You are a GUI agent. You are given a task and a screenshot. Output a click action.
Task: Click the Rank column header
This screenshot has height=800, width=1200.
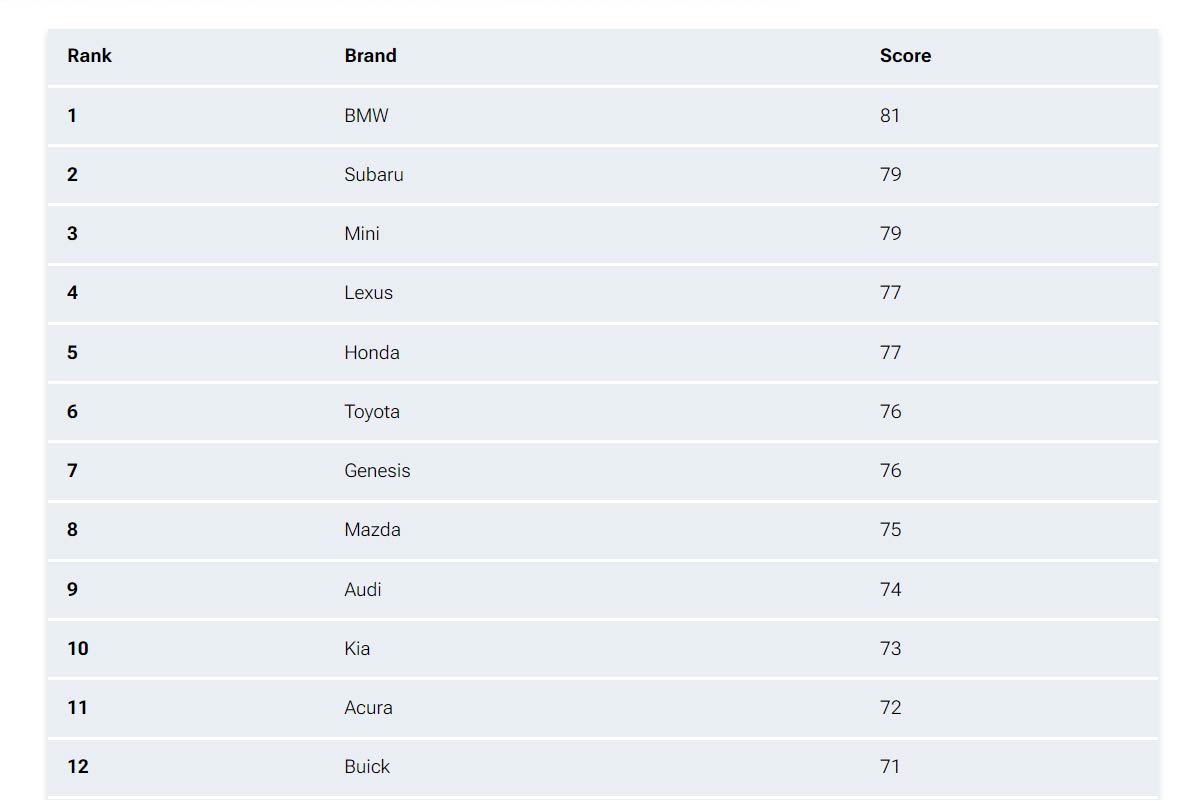(x=89, y=56)
